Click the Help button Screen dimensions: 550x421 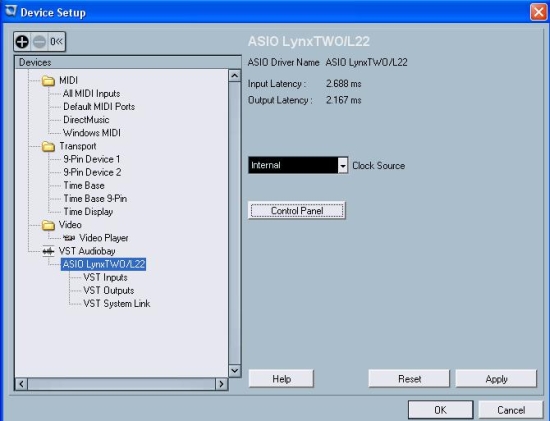281,379
